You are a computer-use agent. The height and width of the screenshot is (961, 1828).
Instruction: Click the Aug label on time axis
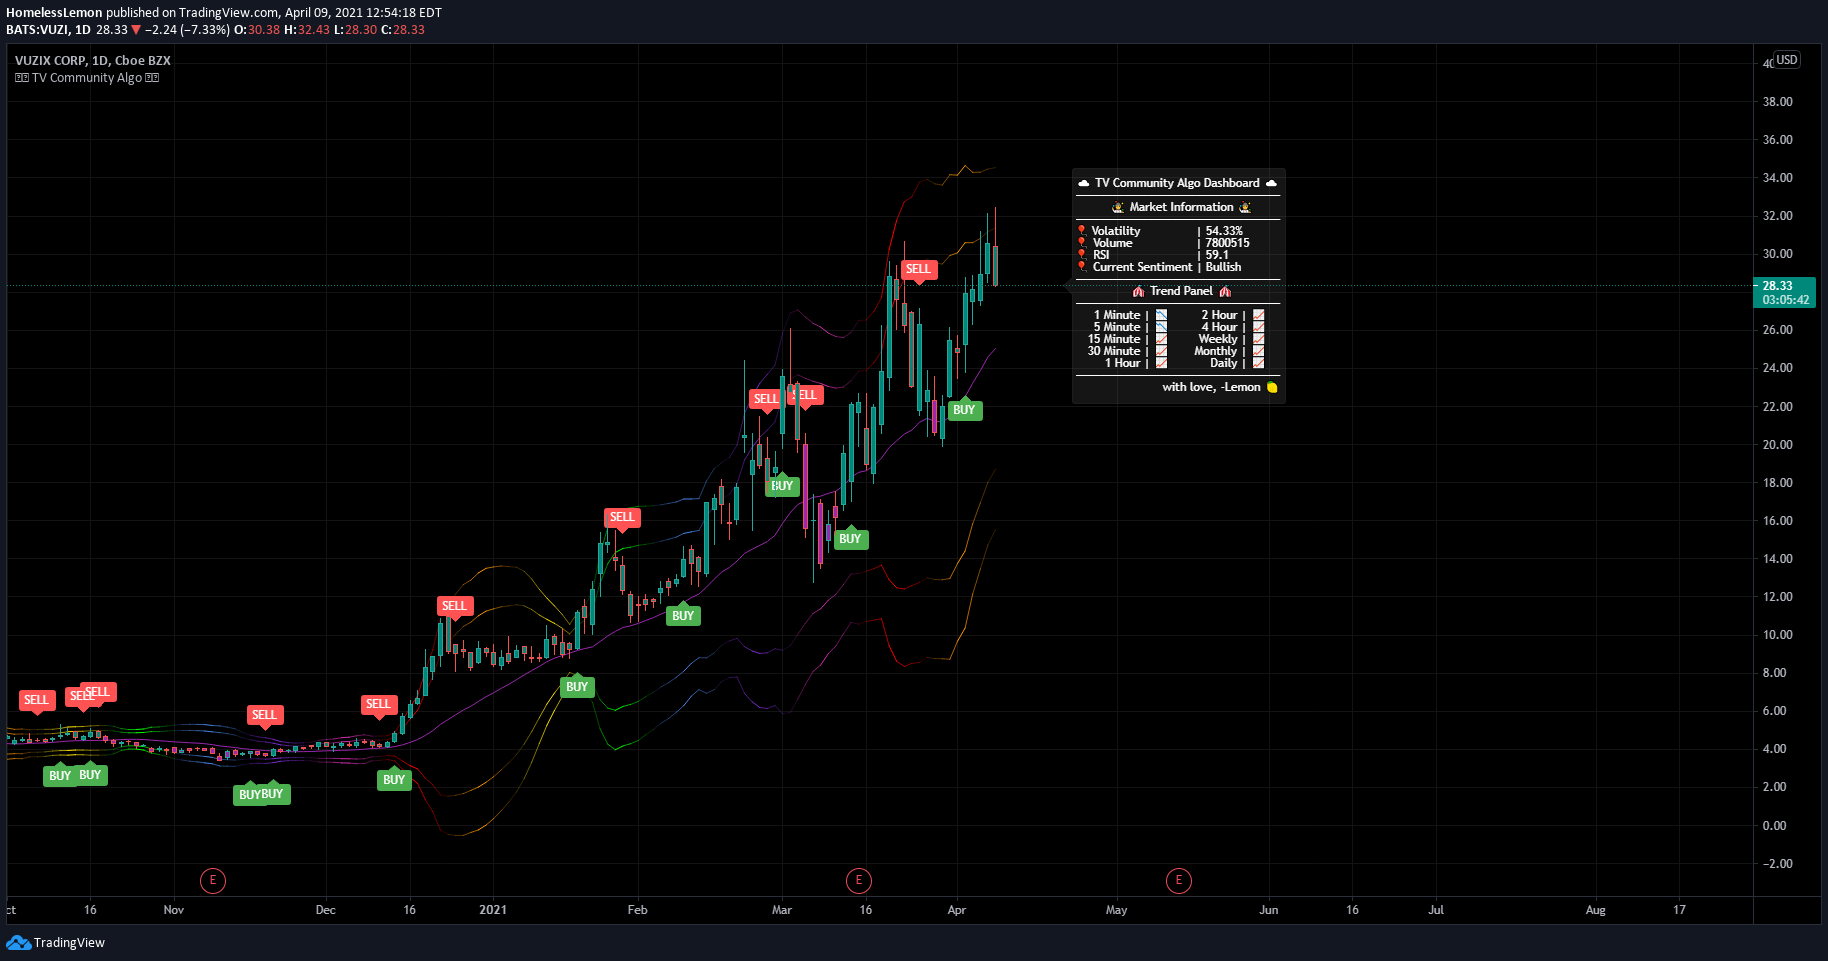(x=1596, y=910)
